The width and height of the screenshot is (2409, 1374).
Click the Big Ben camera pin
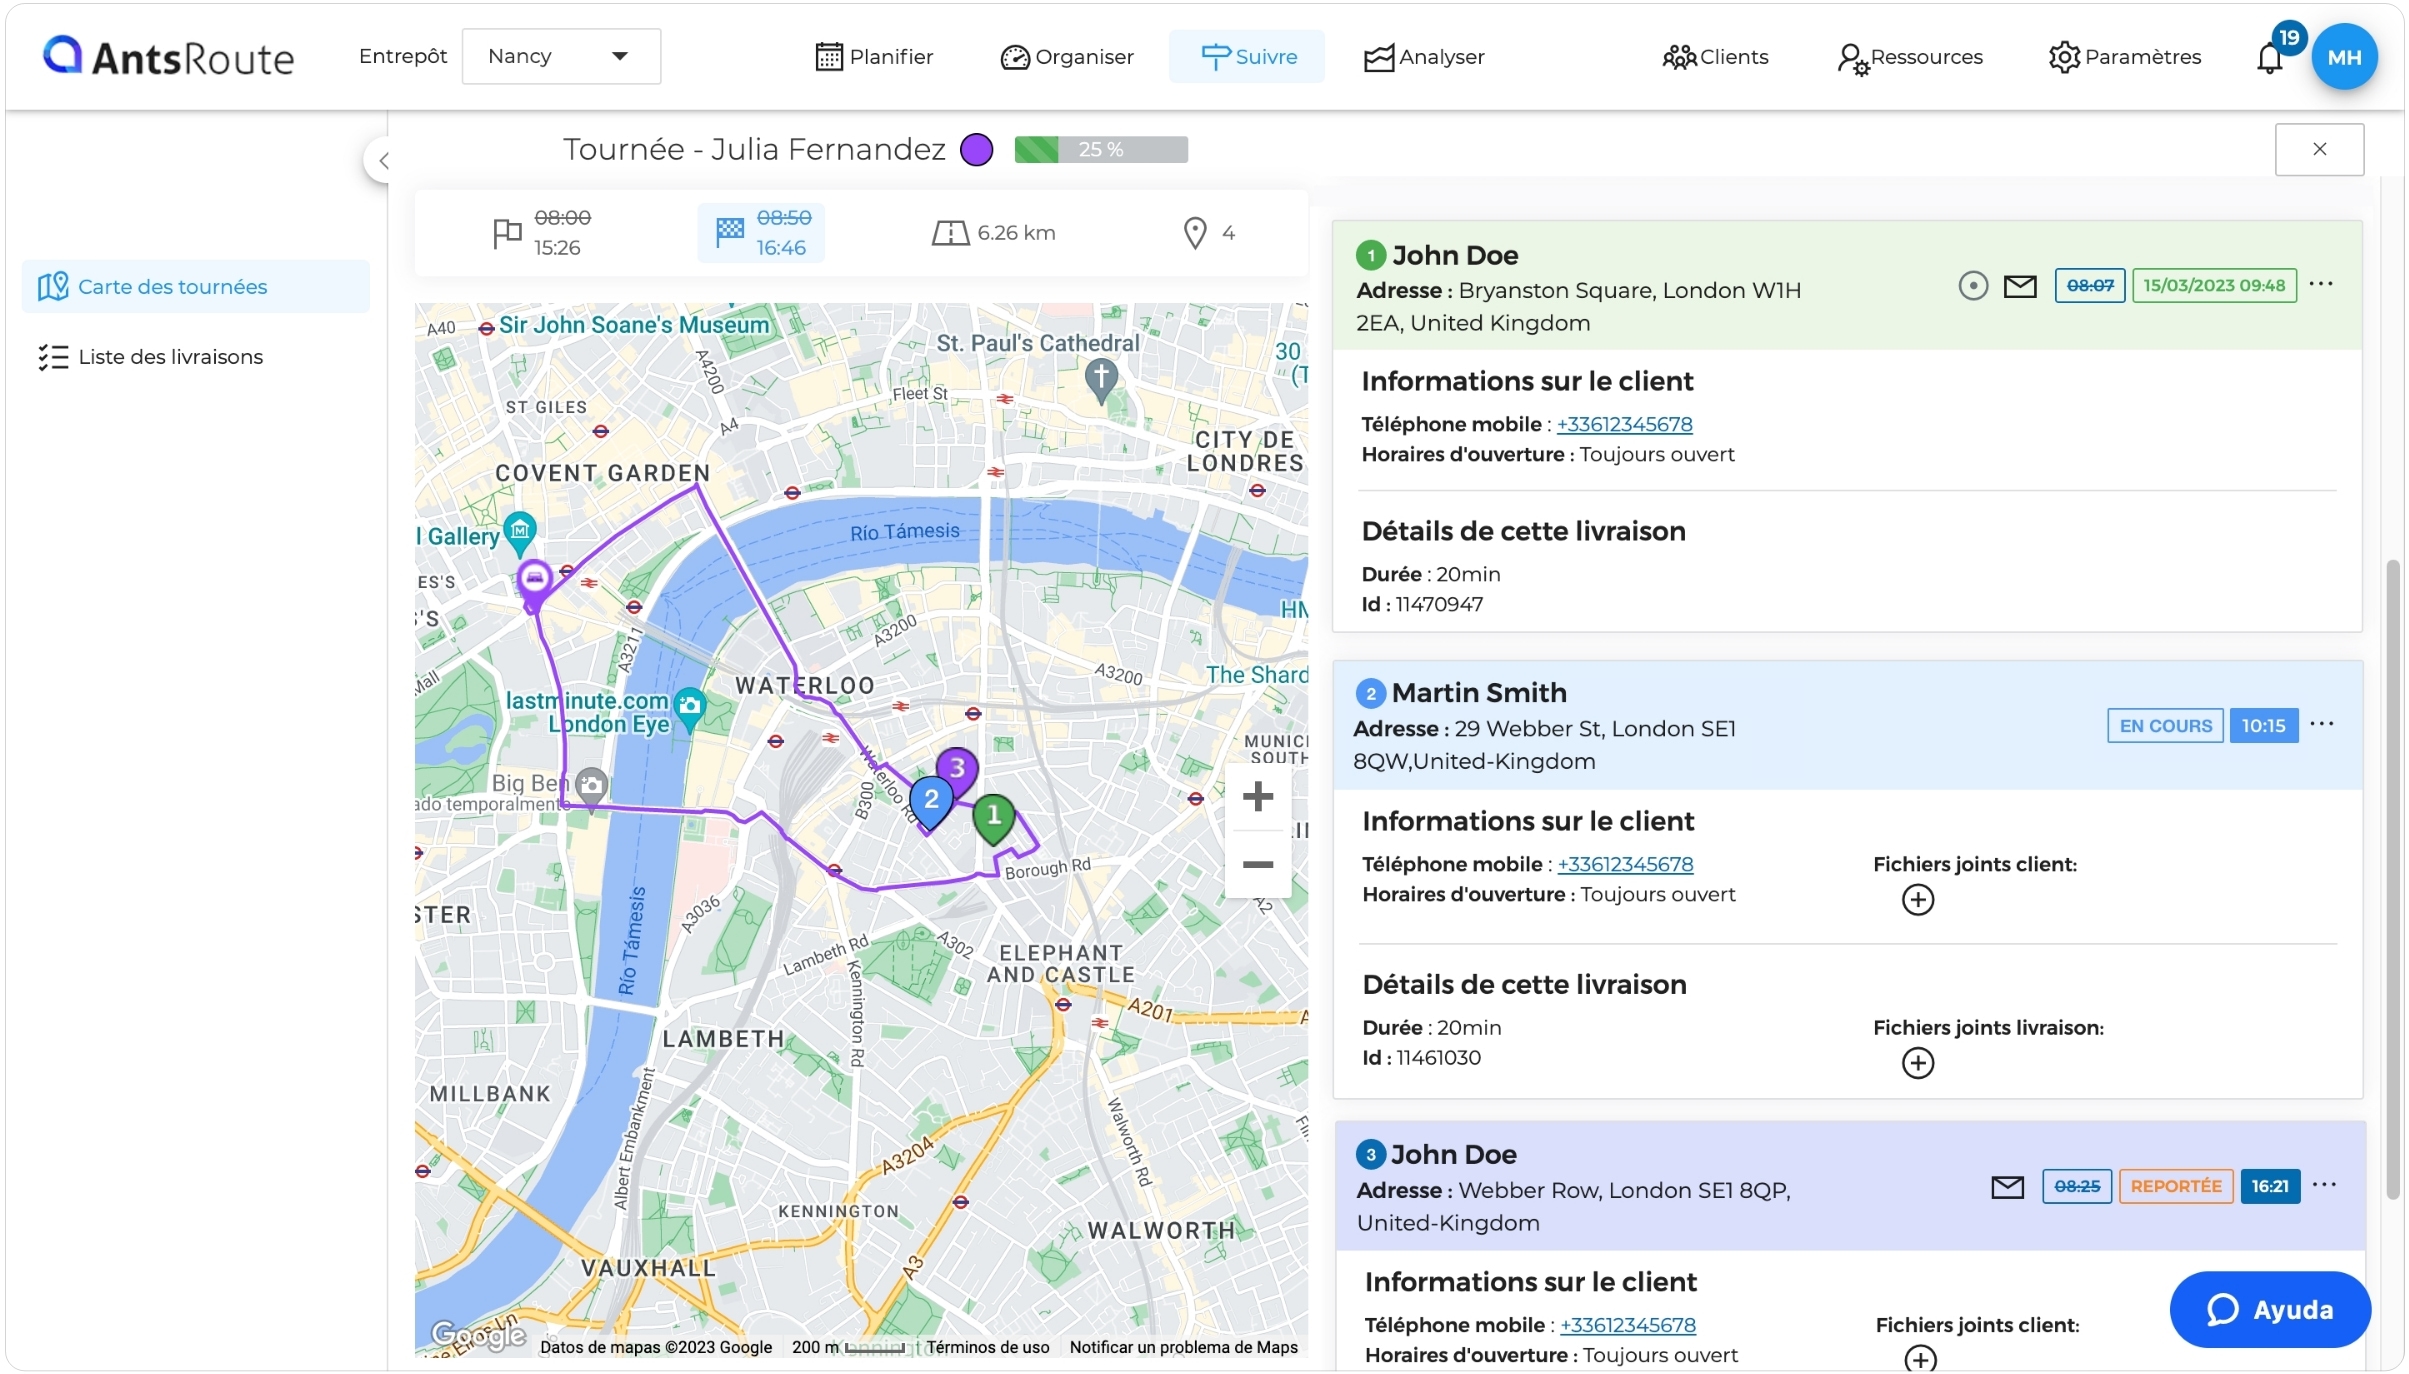coord(591,787)
